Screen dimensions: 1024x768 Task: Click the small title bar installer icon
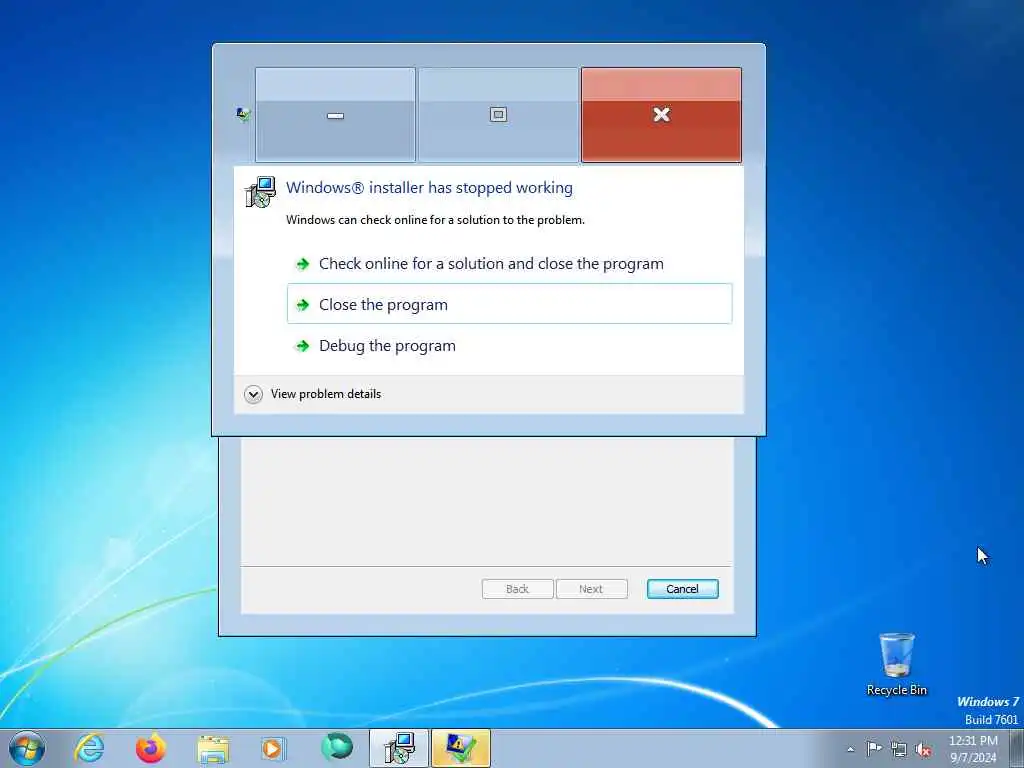(243, 115)
